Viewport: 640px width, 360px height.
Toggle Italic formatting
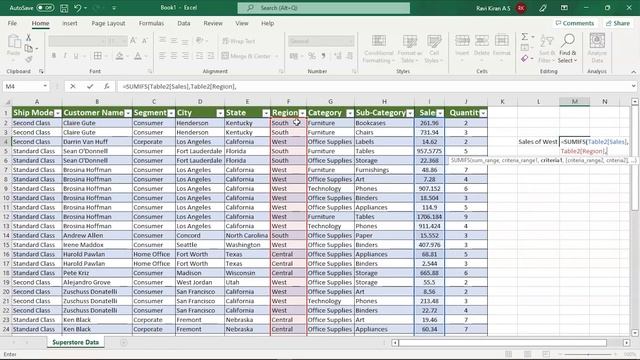65,56
